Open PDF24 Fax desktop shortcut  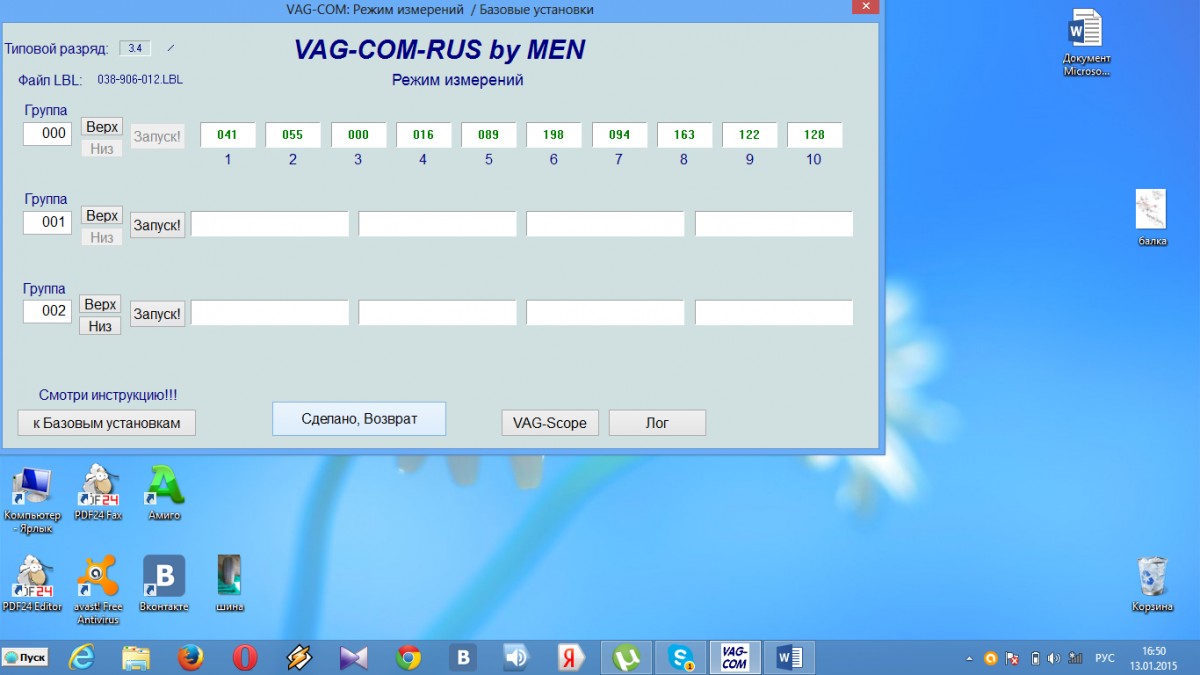point(98,492)
